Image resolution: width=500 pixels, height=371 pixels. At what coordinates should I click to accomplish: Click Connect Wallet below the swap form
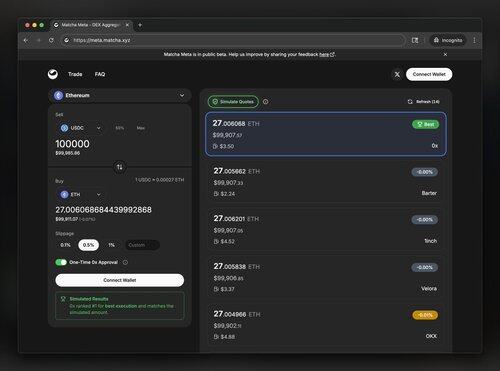click(x=120, y=280)
